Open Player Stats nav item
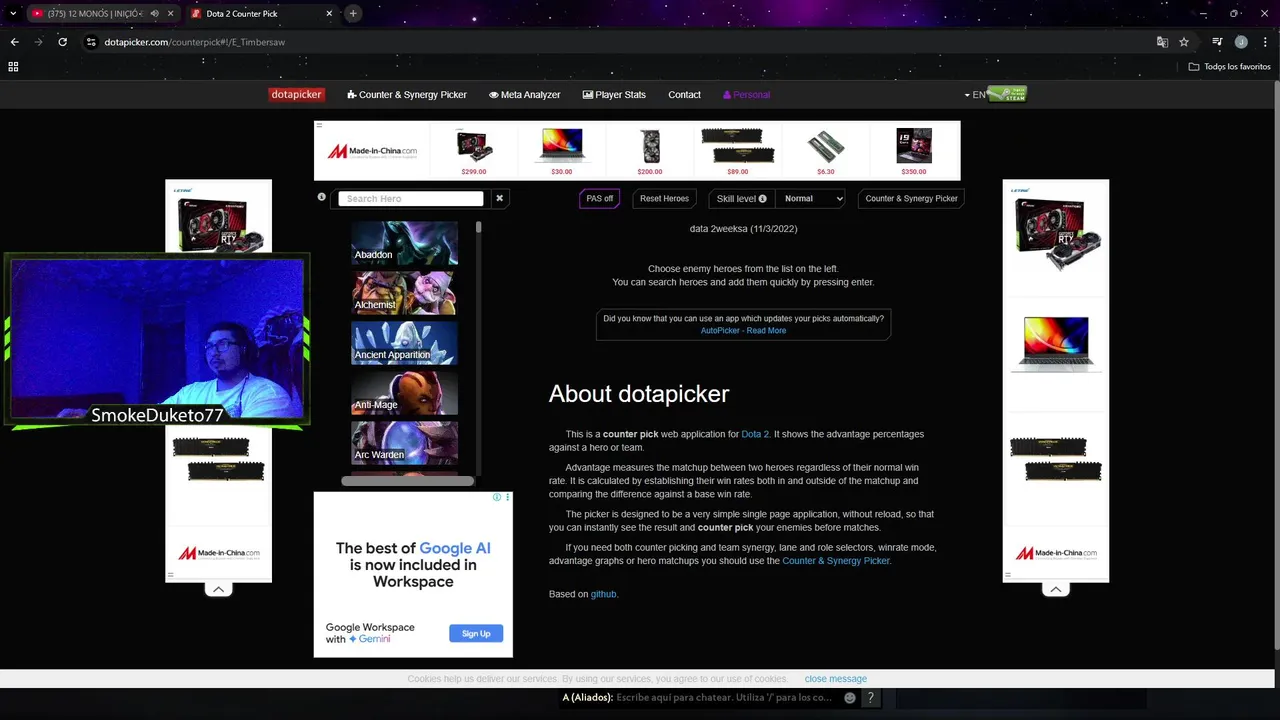1280x720 pixels. tap(614, 94)
